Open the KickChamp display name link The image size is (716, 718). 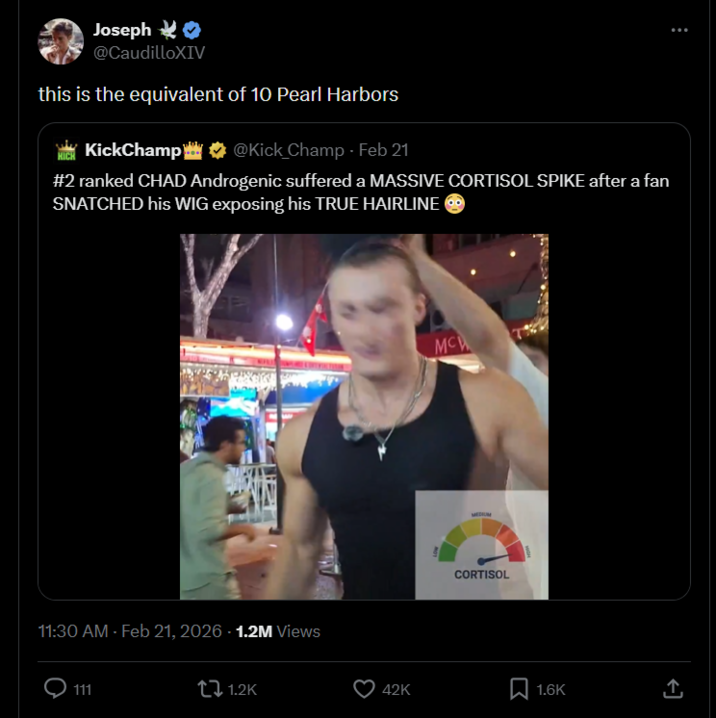[x=133, y=150]
